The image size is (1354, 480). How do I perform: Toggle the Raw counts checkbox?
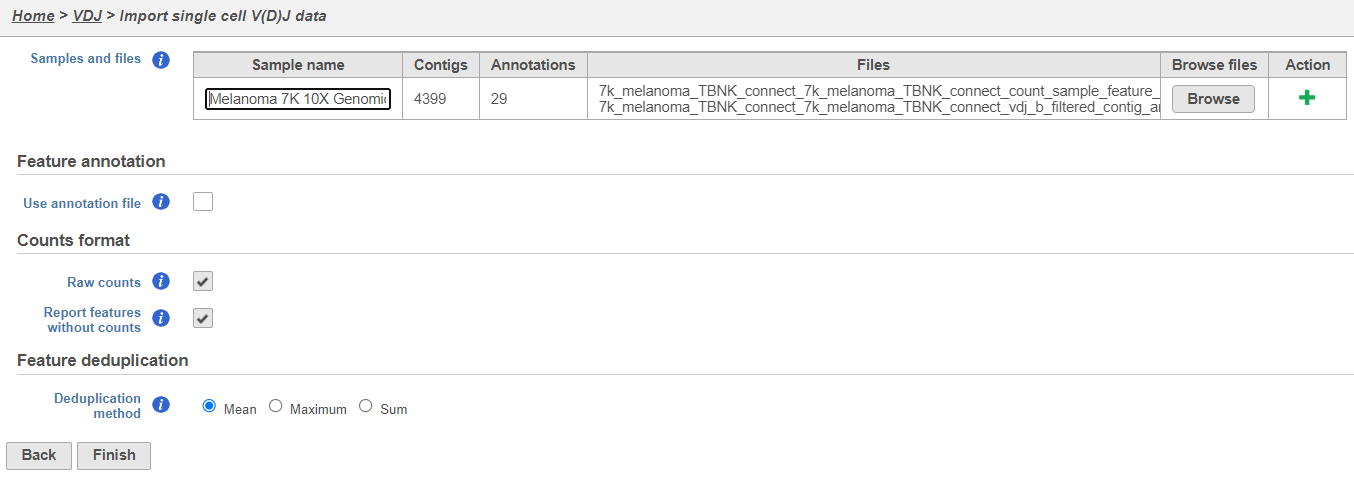203,281
